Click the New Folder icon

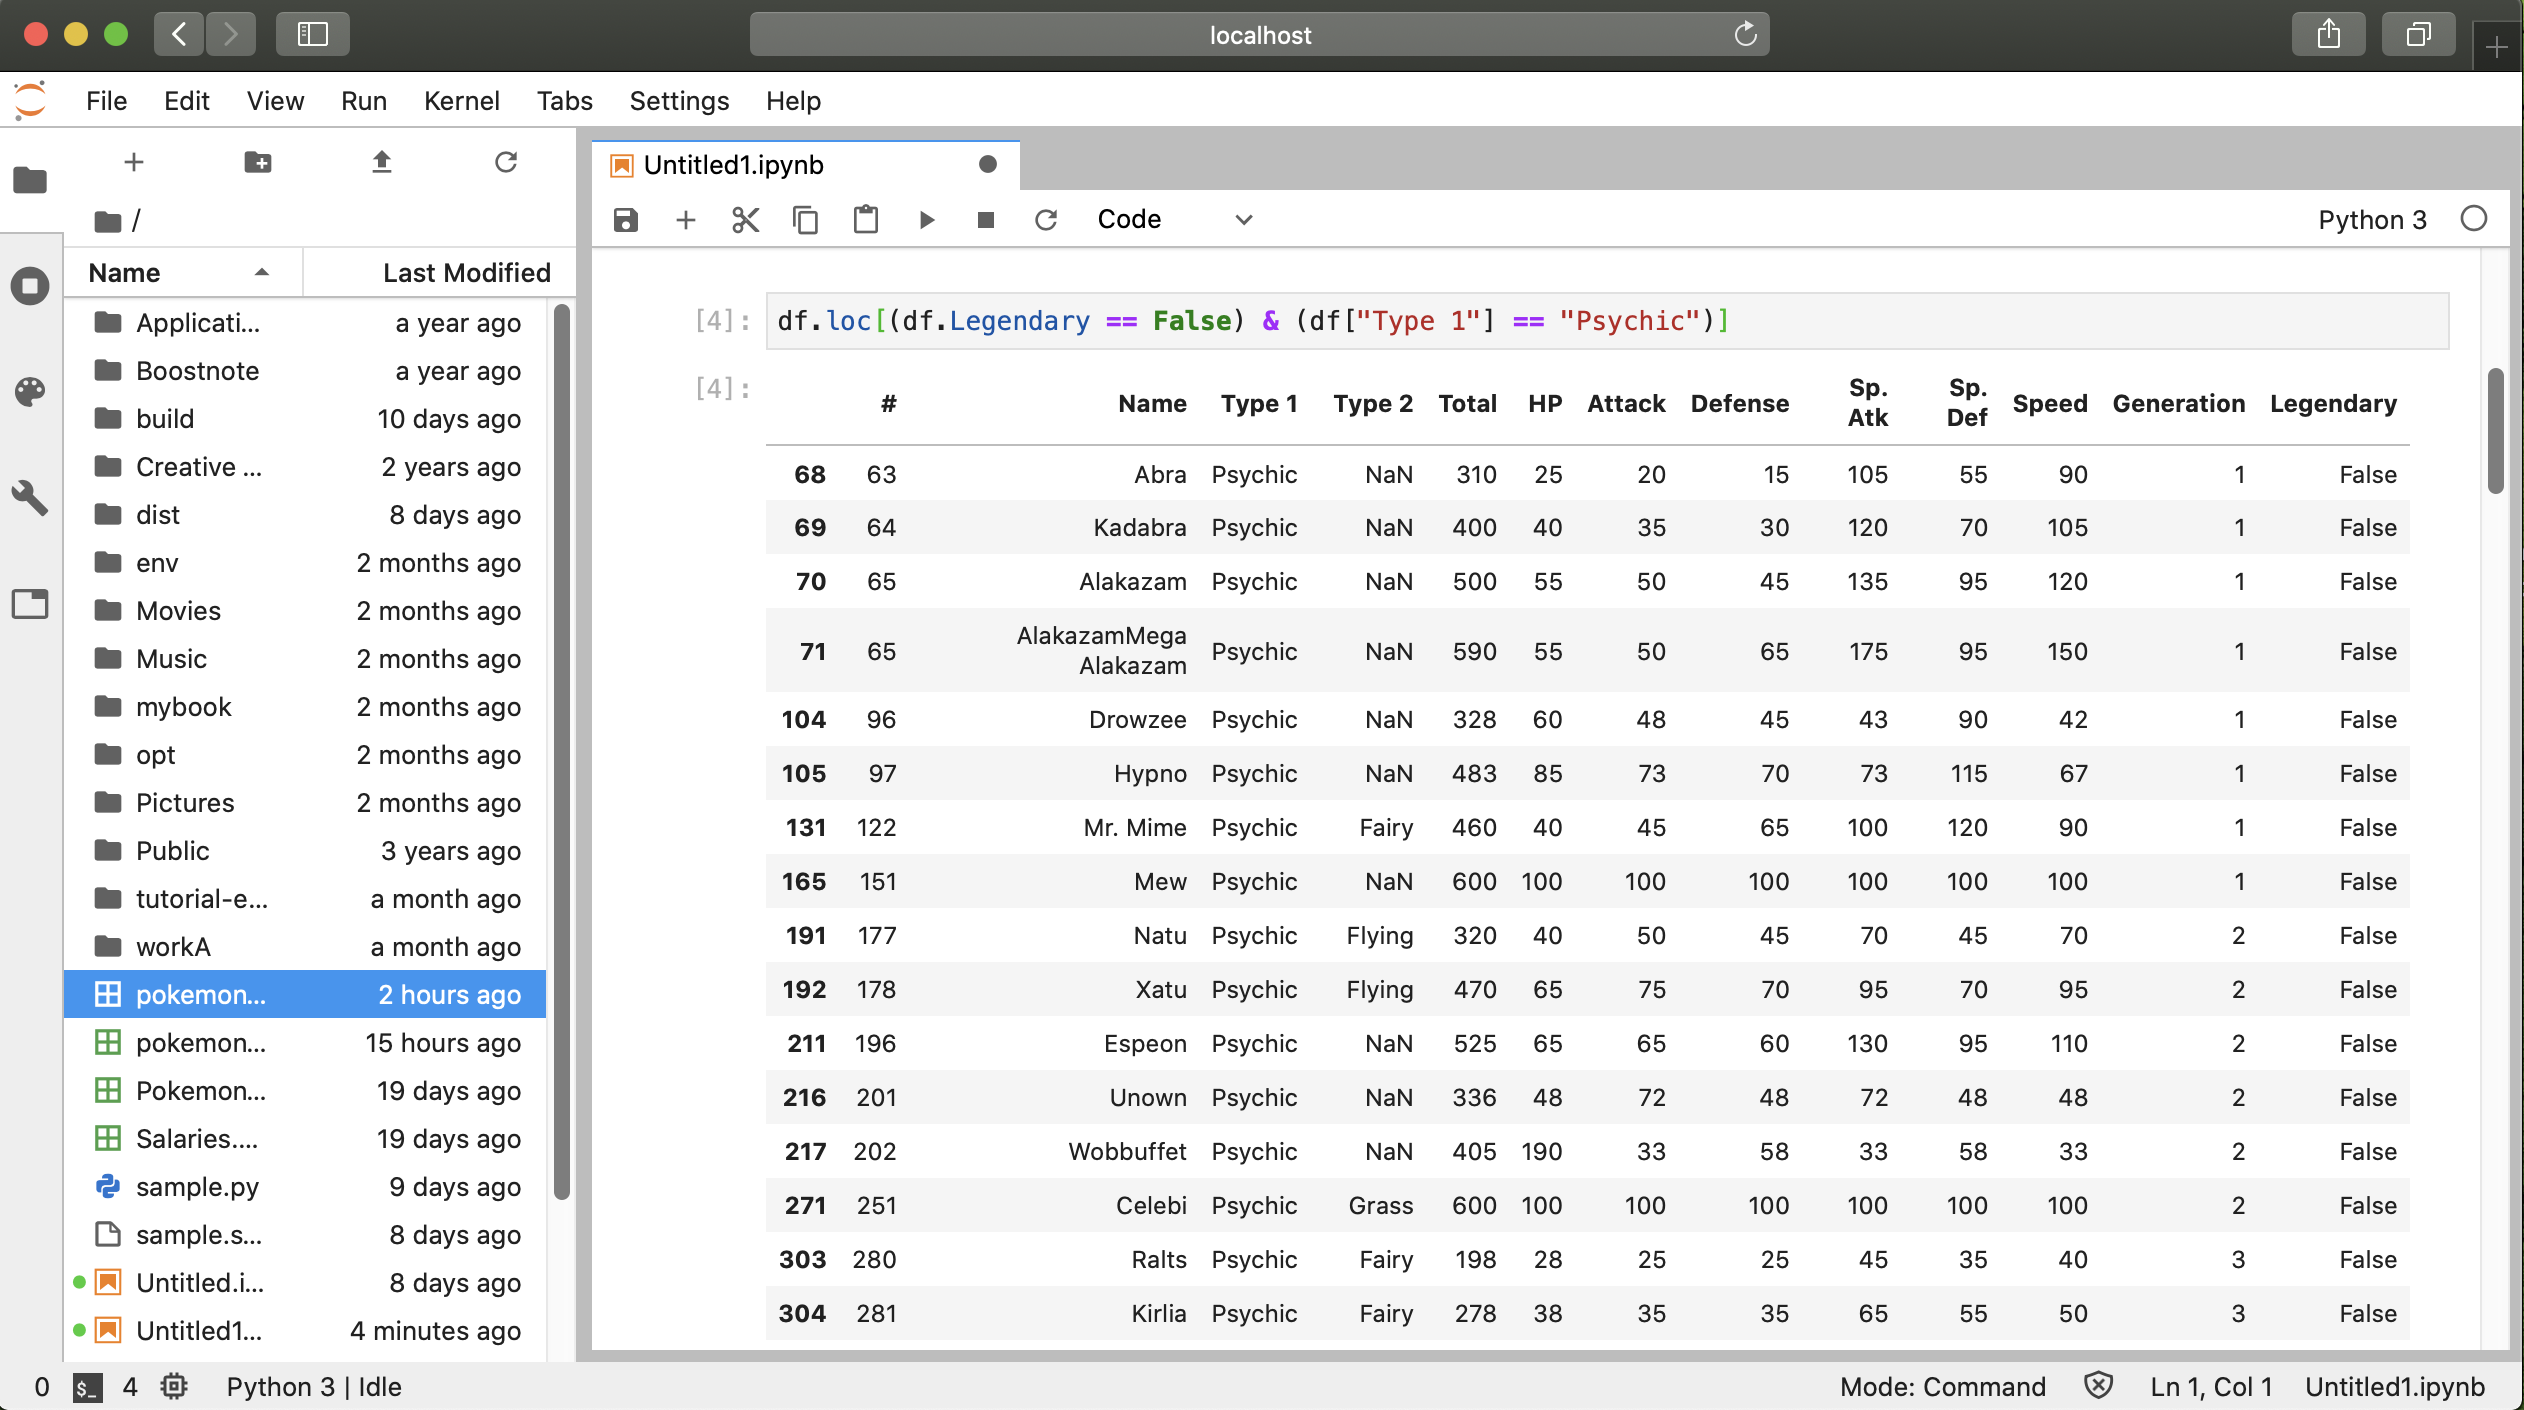click(x=258, y=162)
